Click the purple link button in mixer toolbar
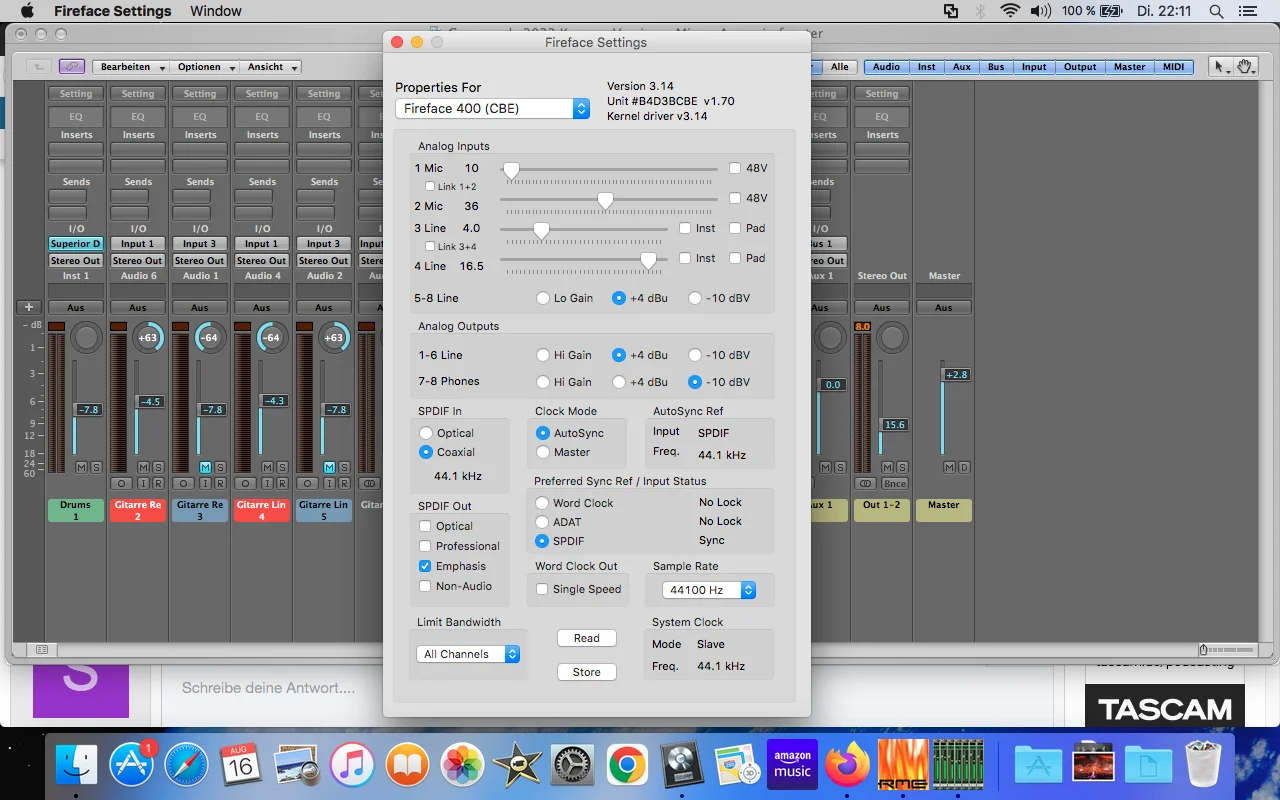Viewport: 1280px width, 800px height. click(71, 67)
